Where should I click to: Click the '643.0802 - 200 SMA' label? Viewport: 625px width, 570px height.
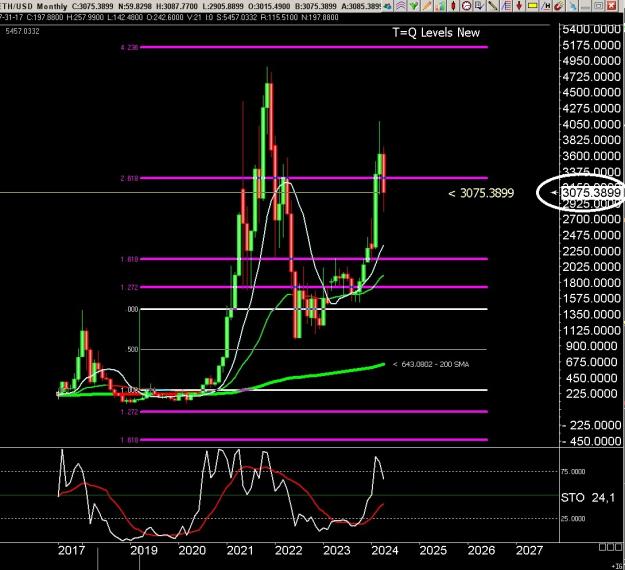pos(430,364)
